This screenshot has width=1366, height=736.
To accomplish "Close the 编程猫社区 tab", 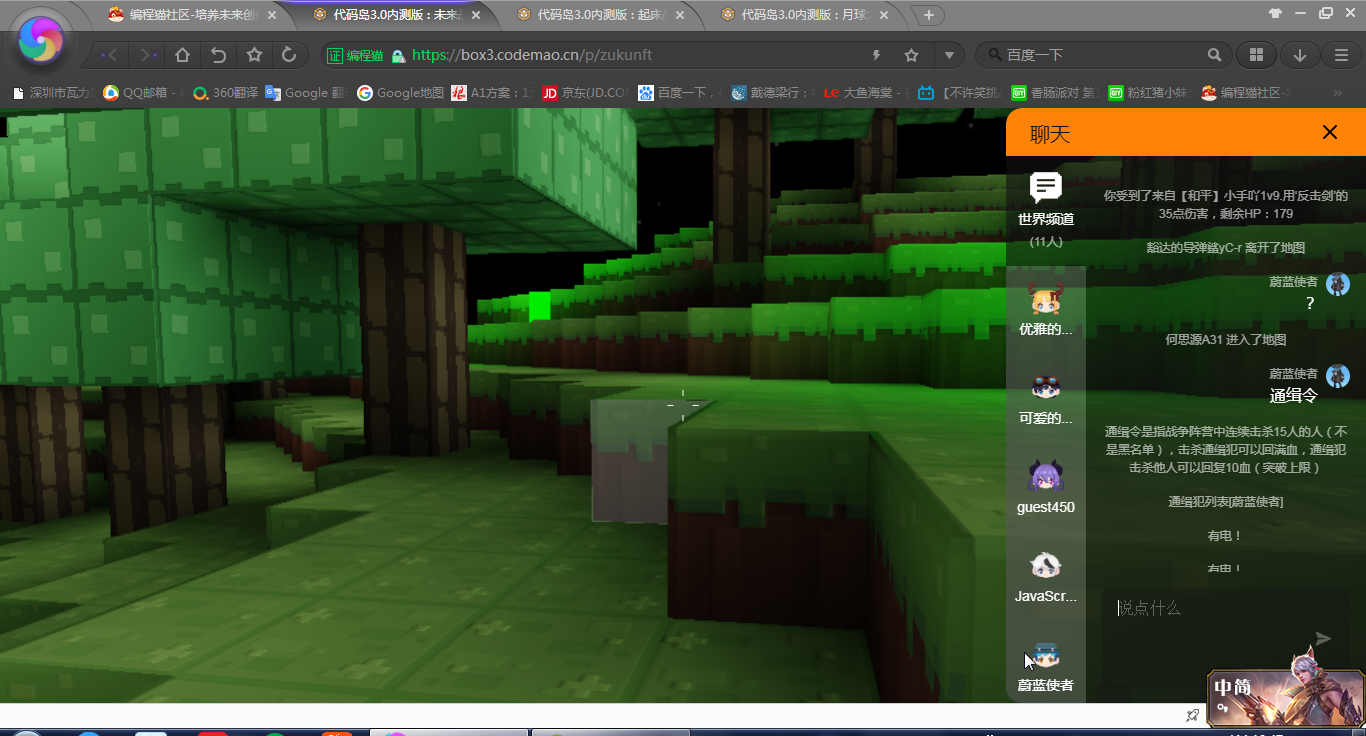I will [x=271, y=15].
